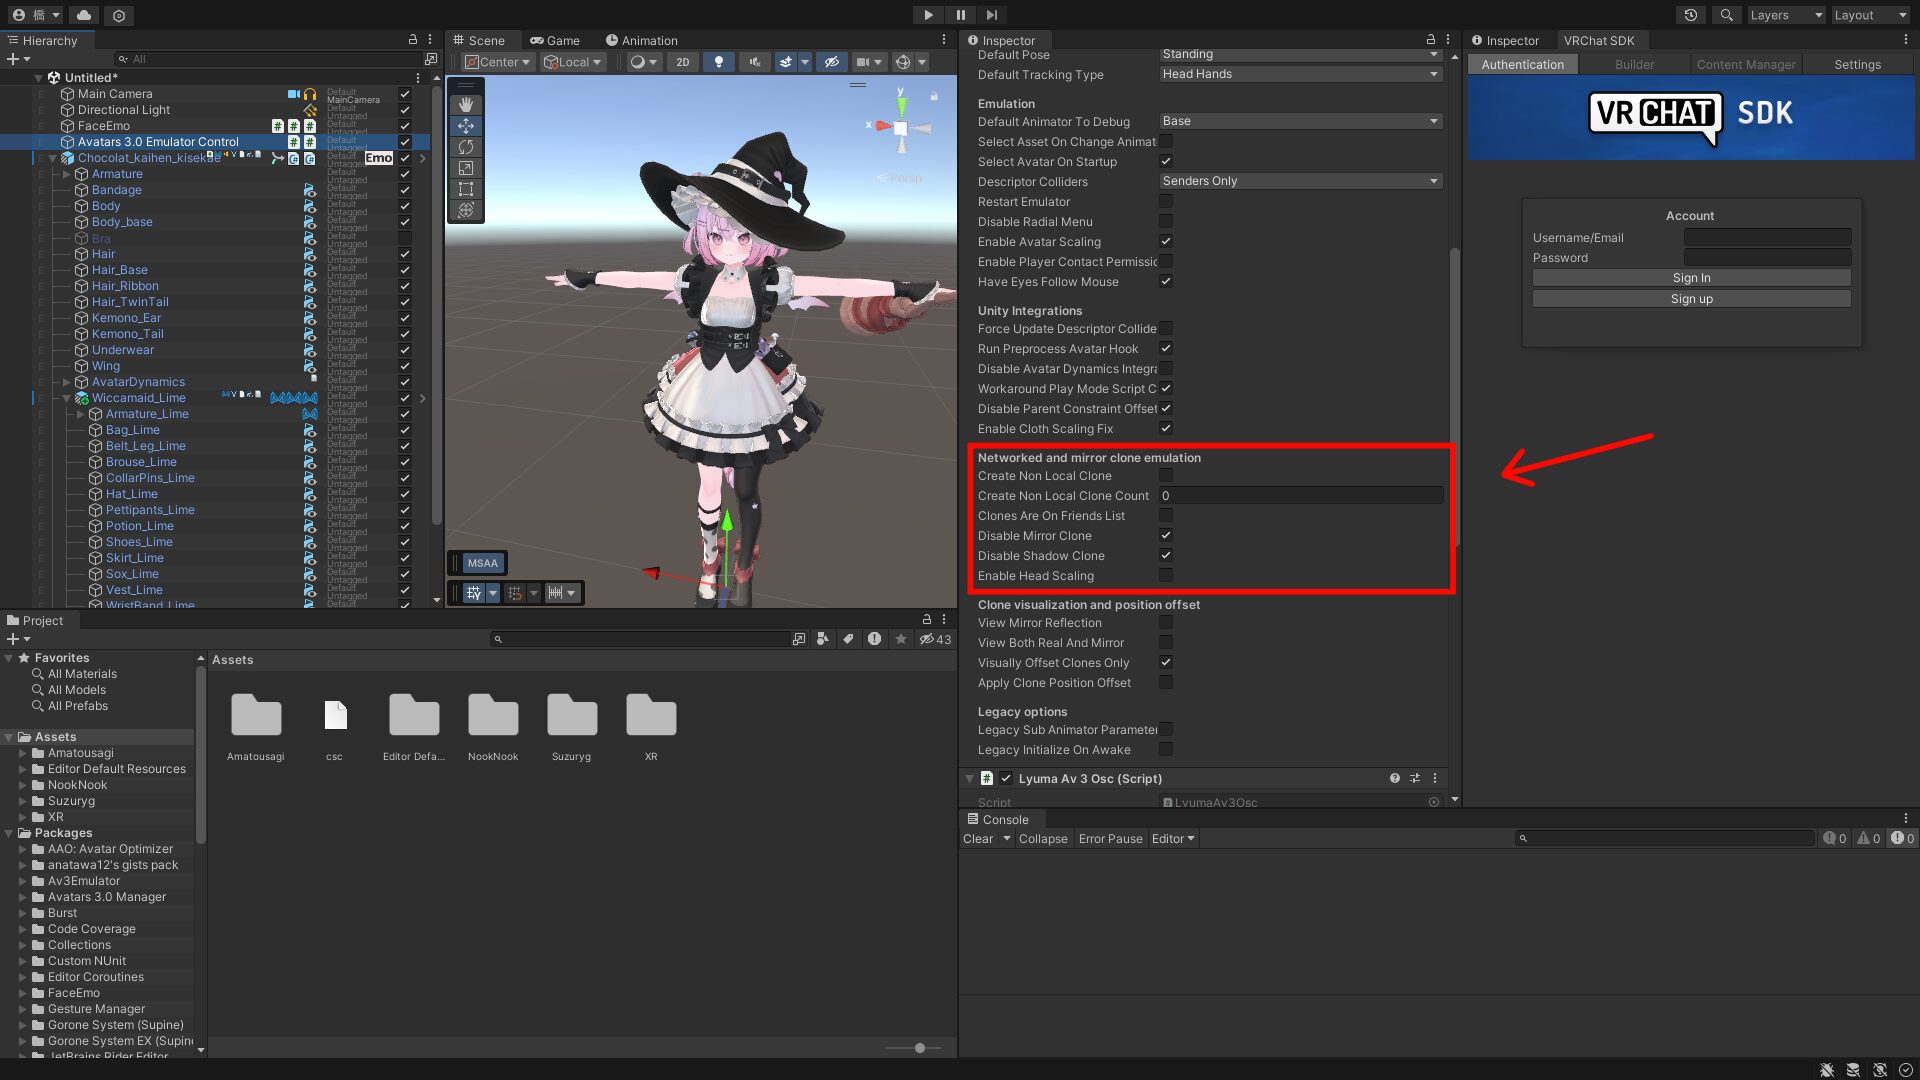Screen dimensions: 1920x1080
Task: Select the Rotate tool
Action: pos(465,146)
